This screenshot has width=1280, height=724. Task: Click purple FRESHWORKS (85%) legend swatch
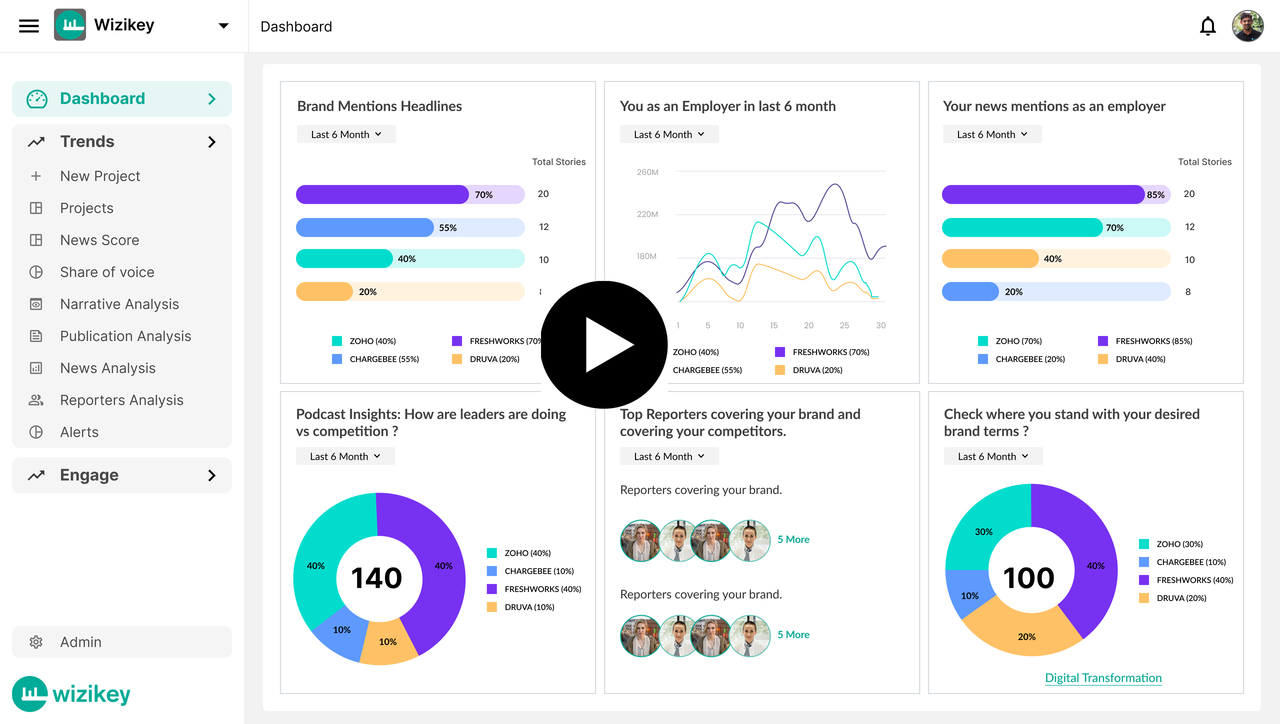pyautogui.click(x=1103, y=341)
